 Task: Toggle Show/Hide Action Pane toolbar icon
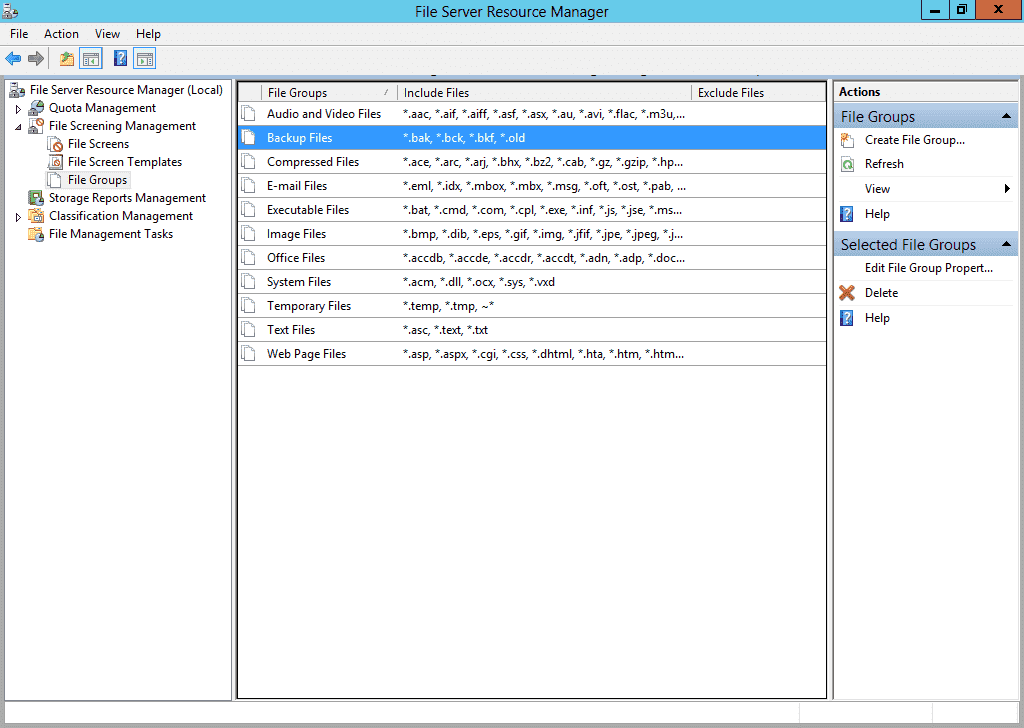point(144,59)
